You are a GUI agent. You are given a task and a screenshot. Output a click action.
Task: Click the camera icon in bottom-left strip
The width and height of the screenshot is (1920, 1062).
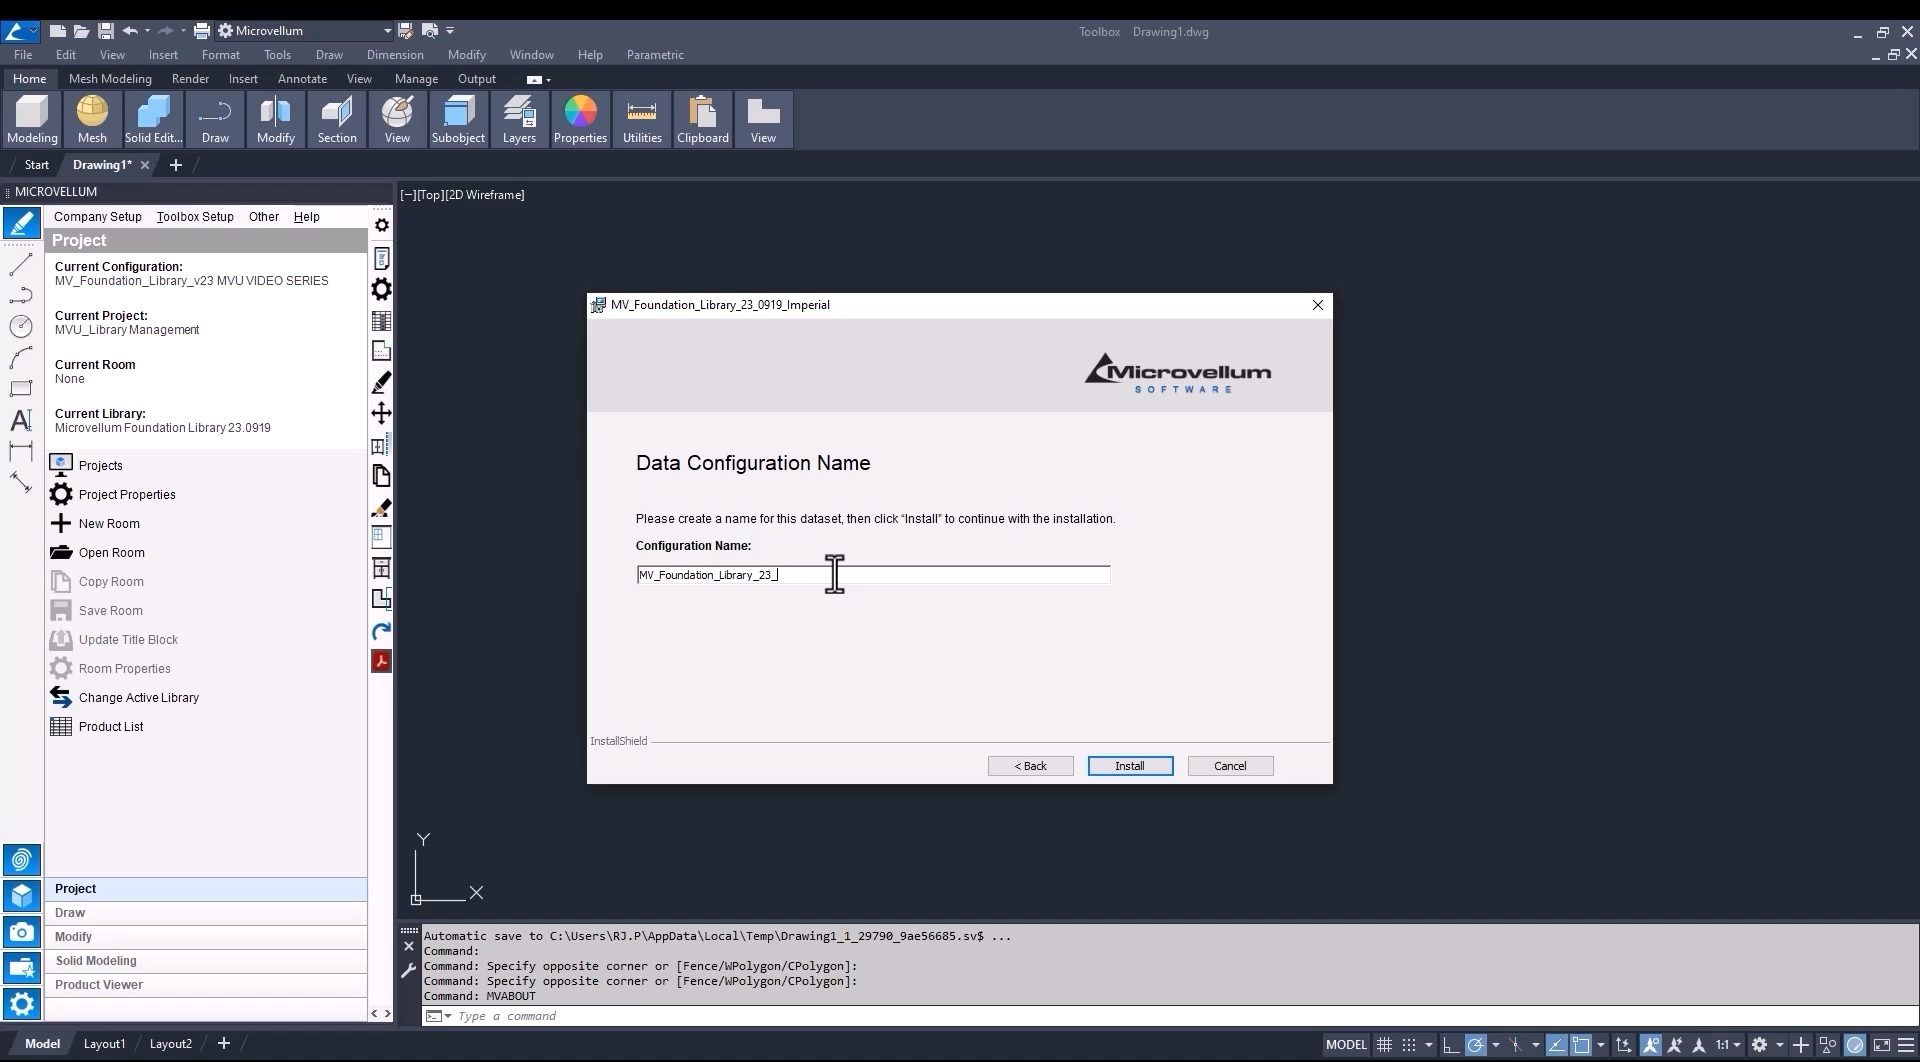[21, 932]
